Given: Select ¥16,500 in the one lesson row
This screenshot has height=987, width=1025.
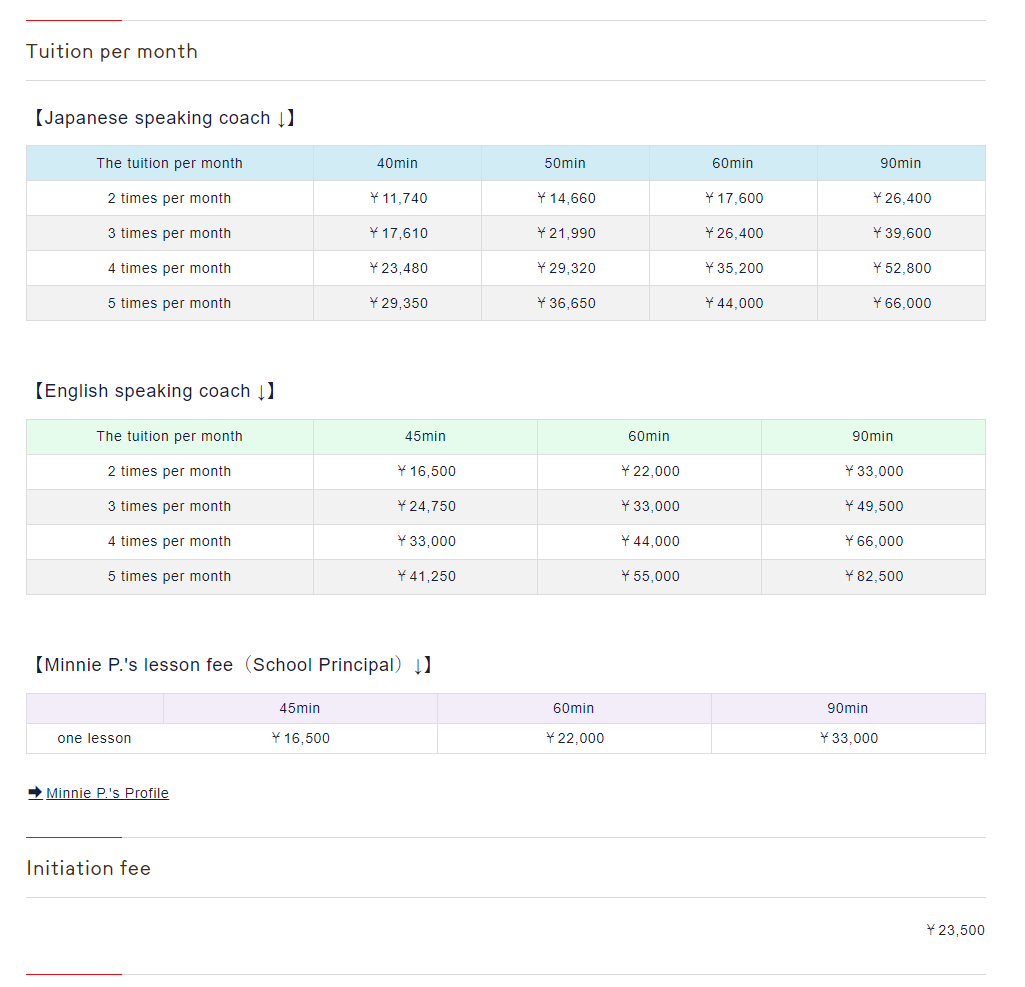Looking at the screenshot, I should pos(300,739).
